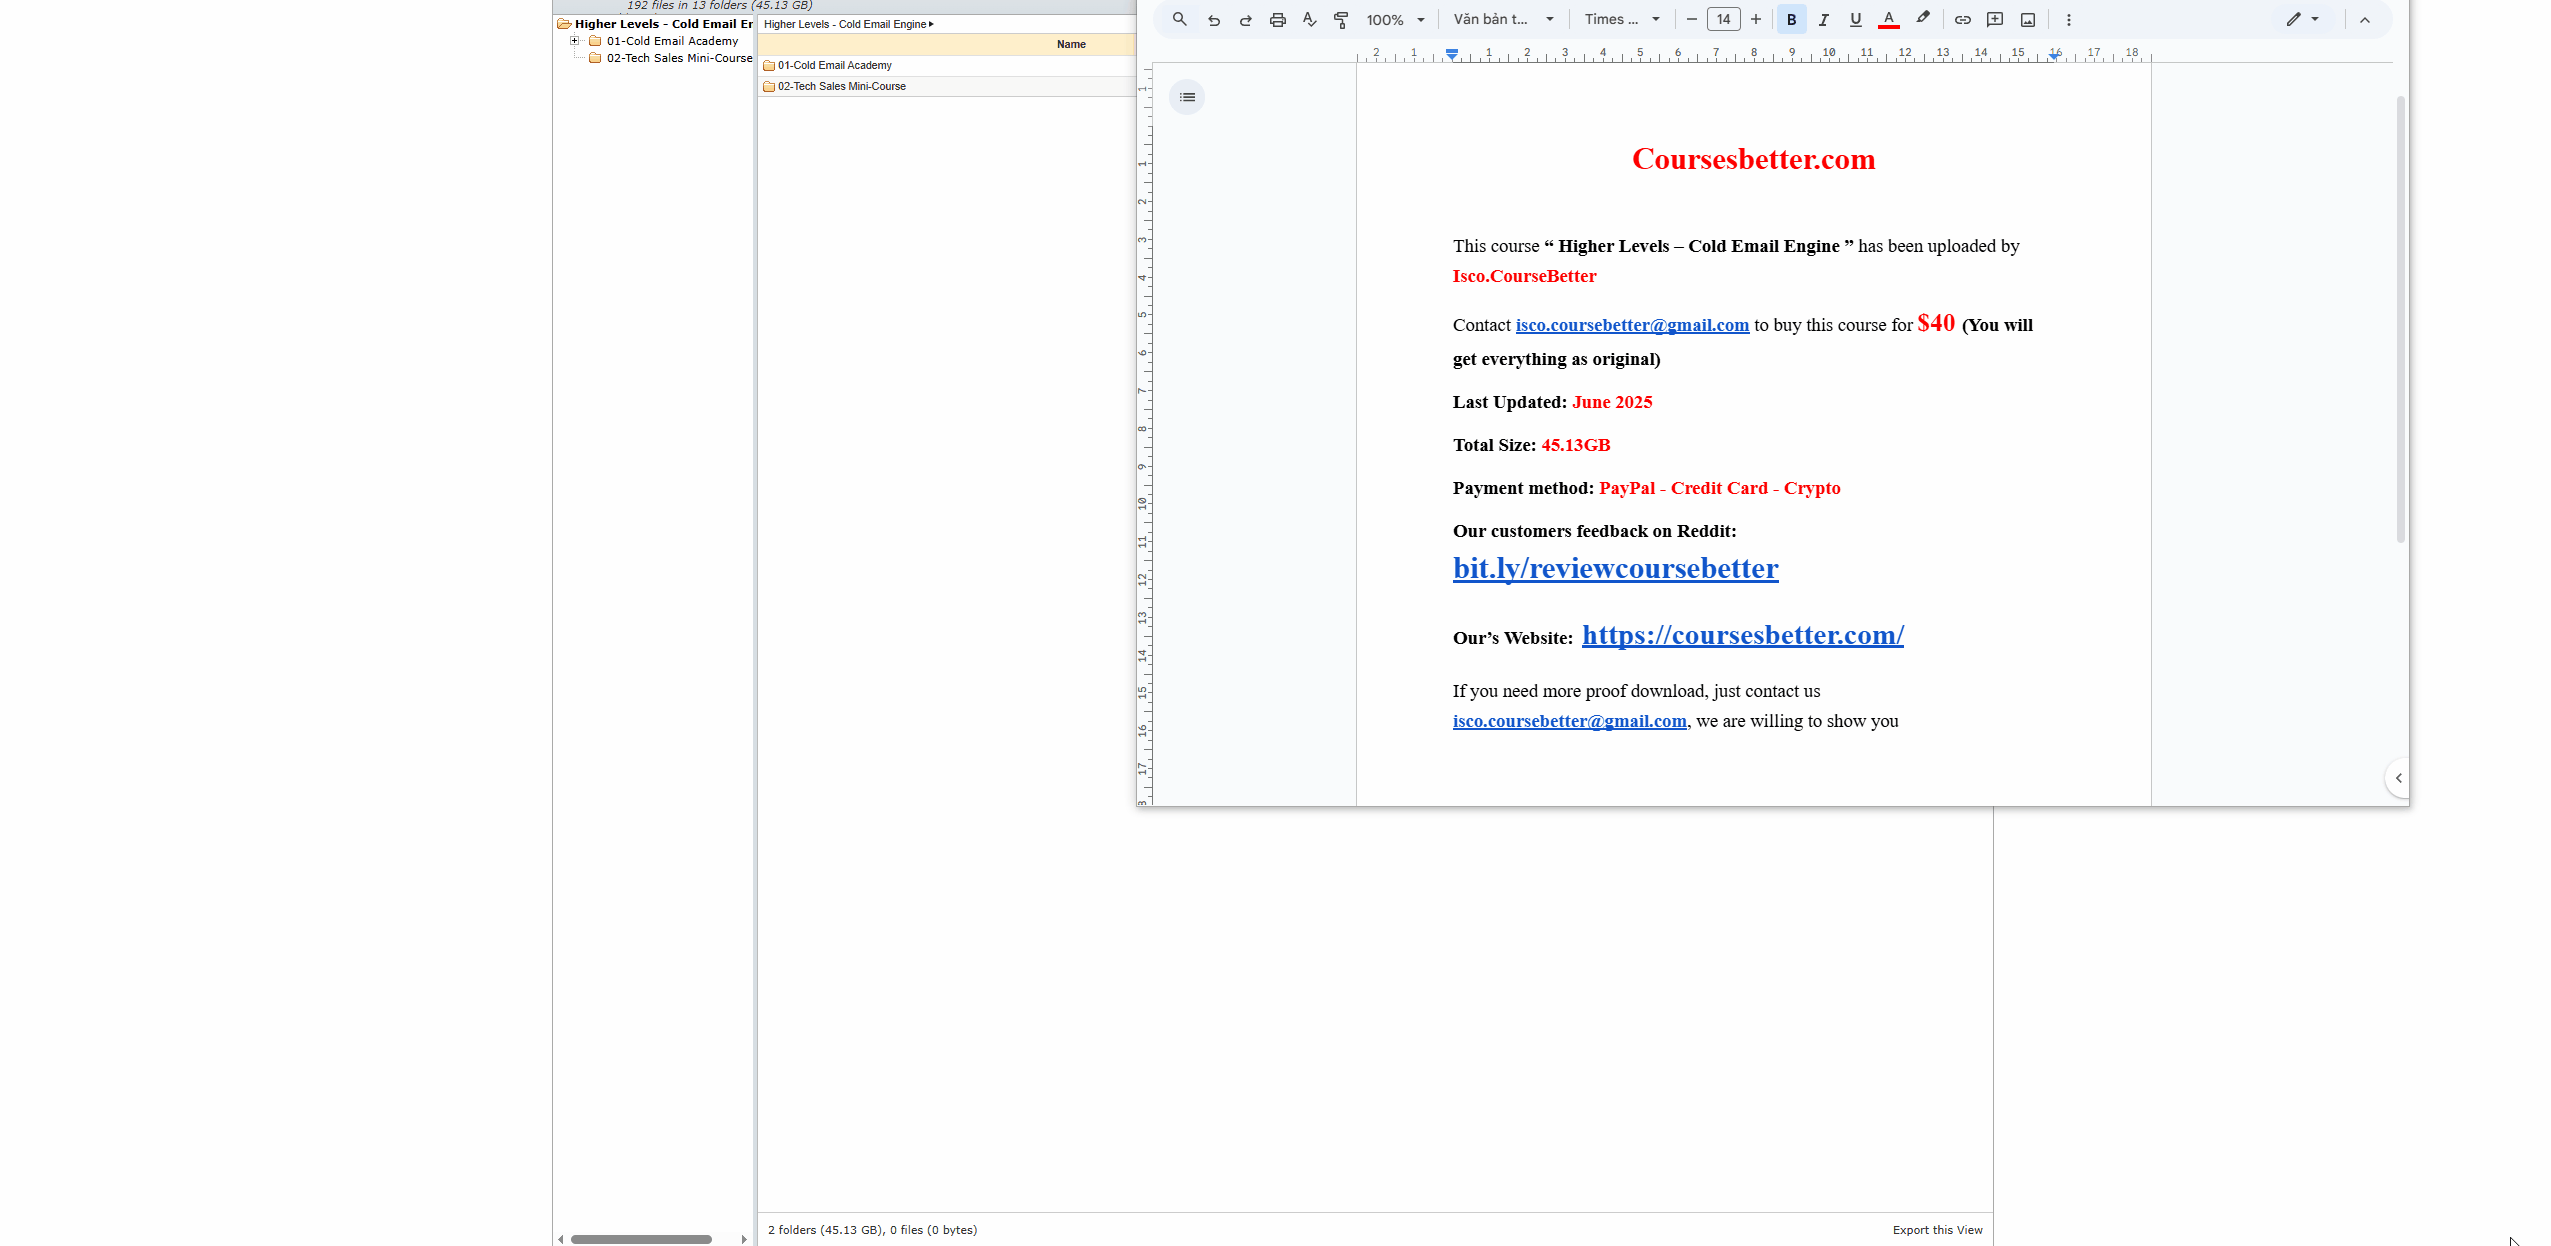Viewport: 2551px width, 1246px height.
Task: Toggle bold formatting
Action: point(1791,20)
